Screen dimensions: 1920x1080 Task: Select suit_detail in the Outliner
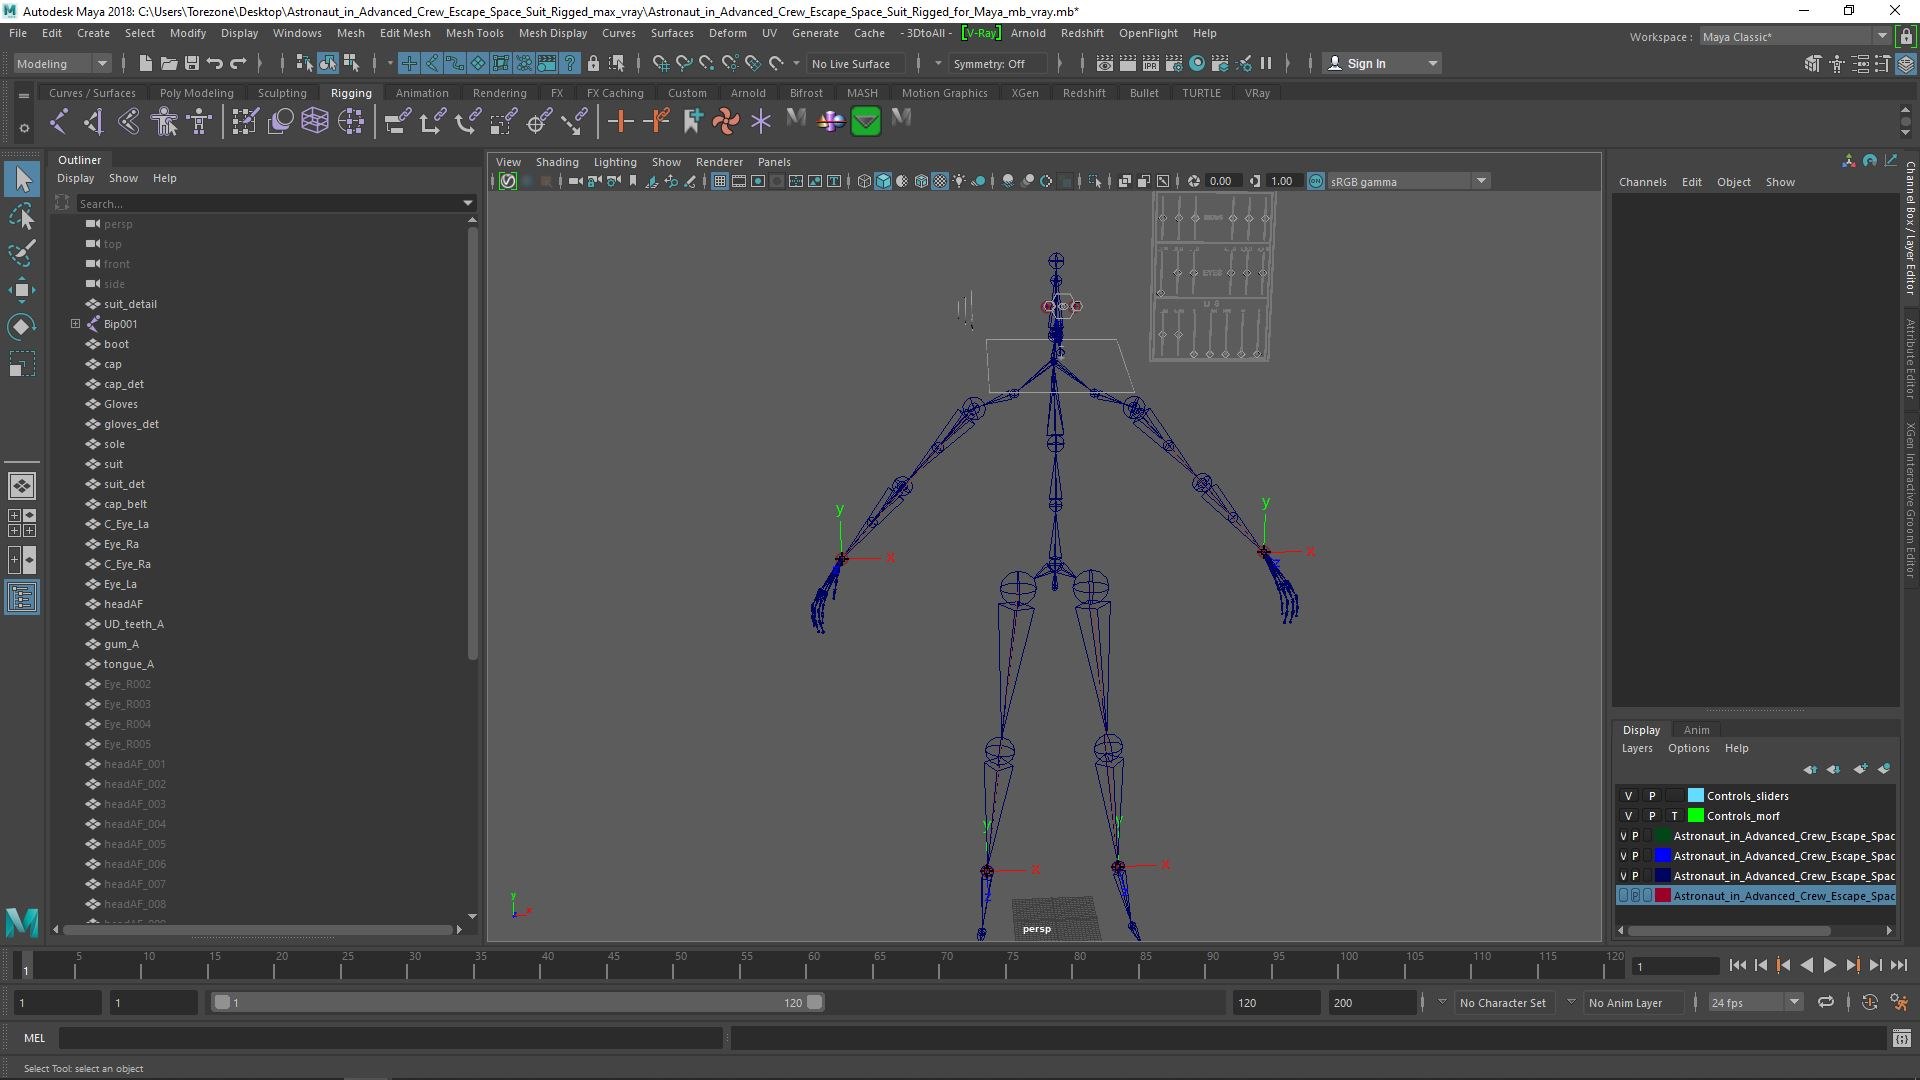point(130,304)
